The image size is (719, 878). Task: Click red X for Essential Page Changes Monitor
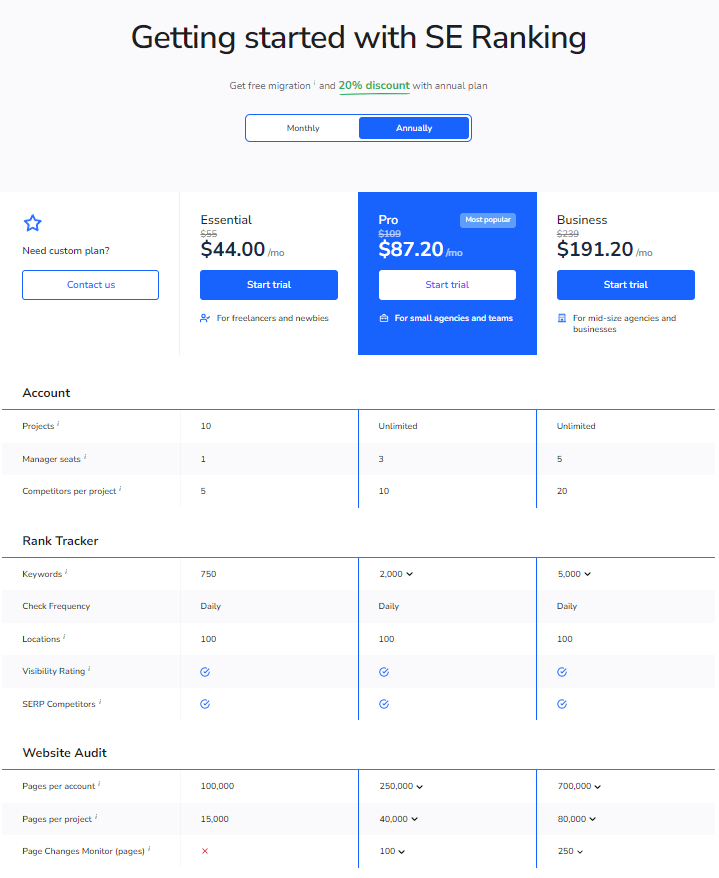coord(205,851)
